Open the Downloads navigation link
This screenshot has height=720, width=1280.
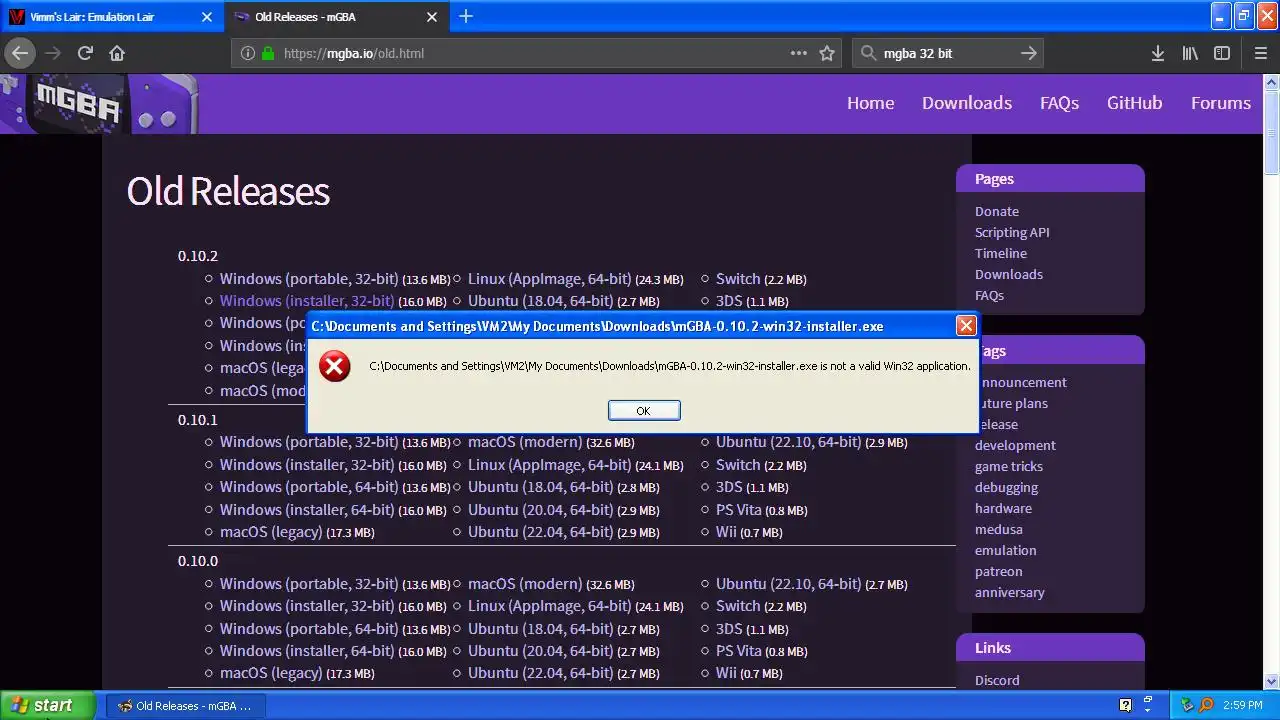[x=967, y=103]
